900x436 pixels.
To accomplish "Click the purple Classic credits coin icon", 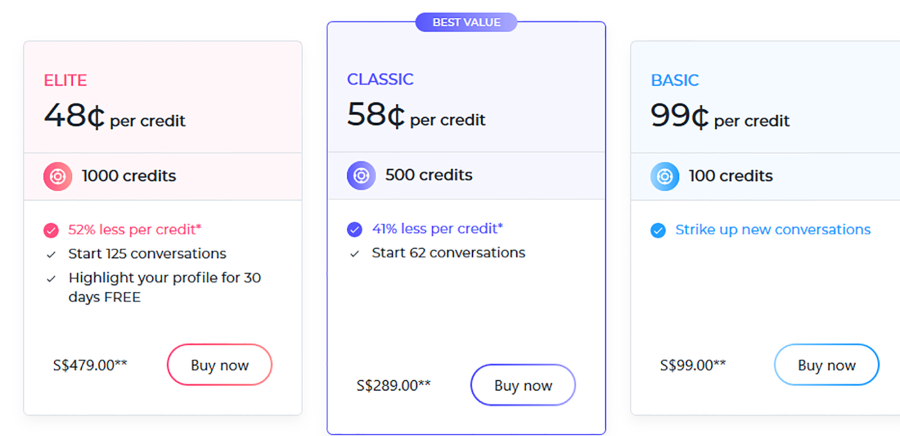I will (361, 176).
